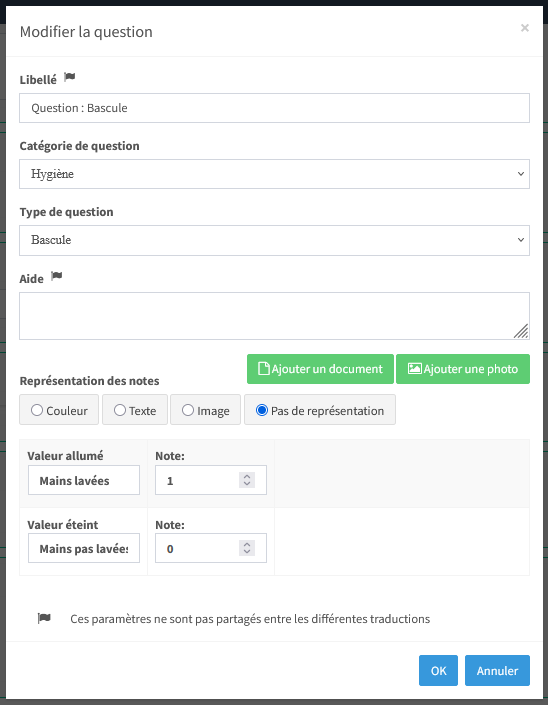Open the Catégorie de question dropdown
The height and width of the screenshot is (705, 548).
[274, 174]
